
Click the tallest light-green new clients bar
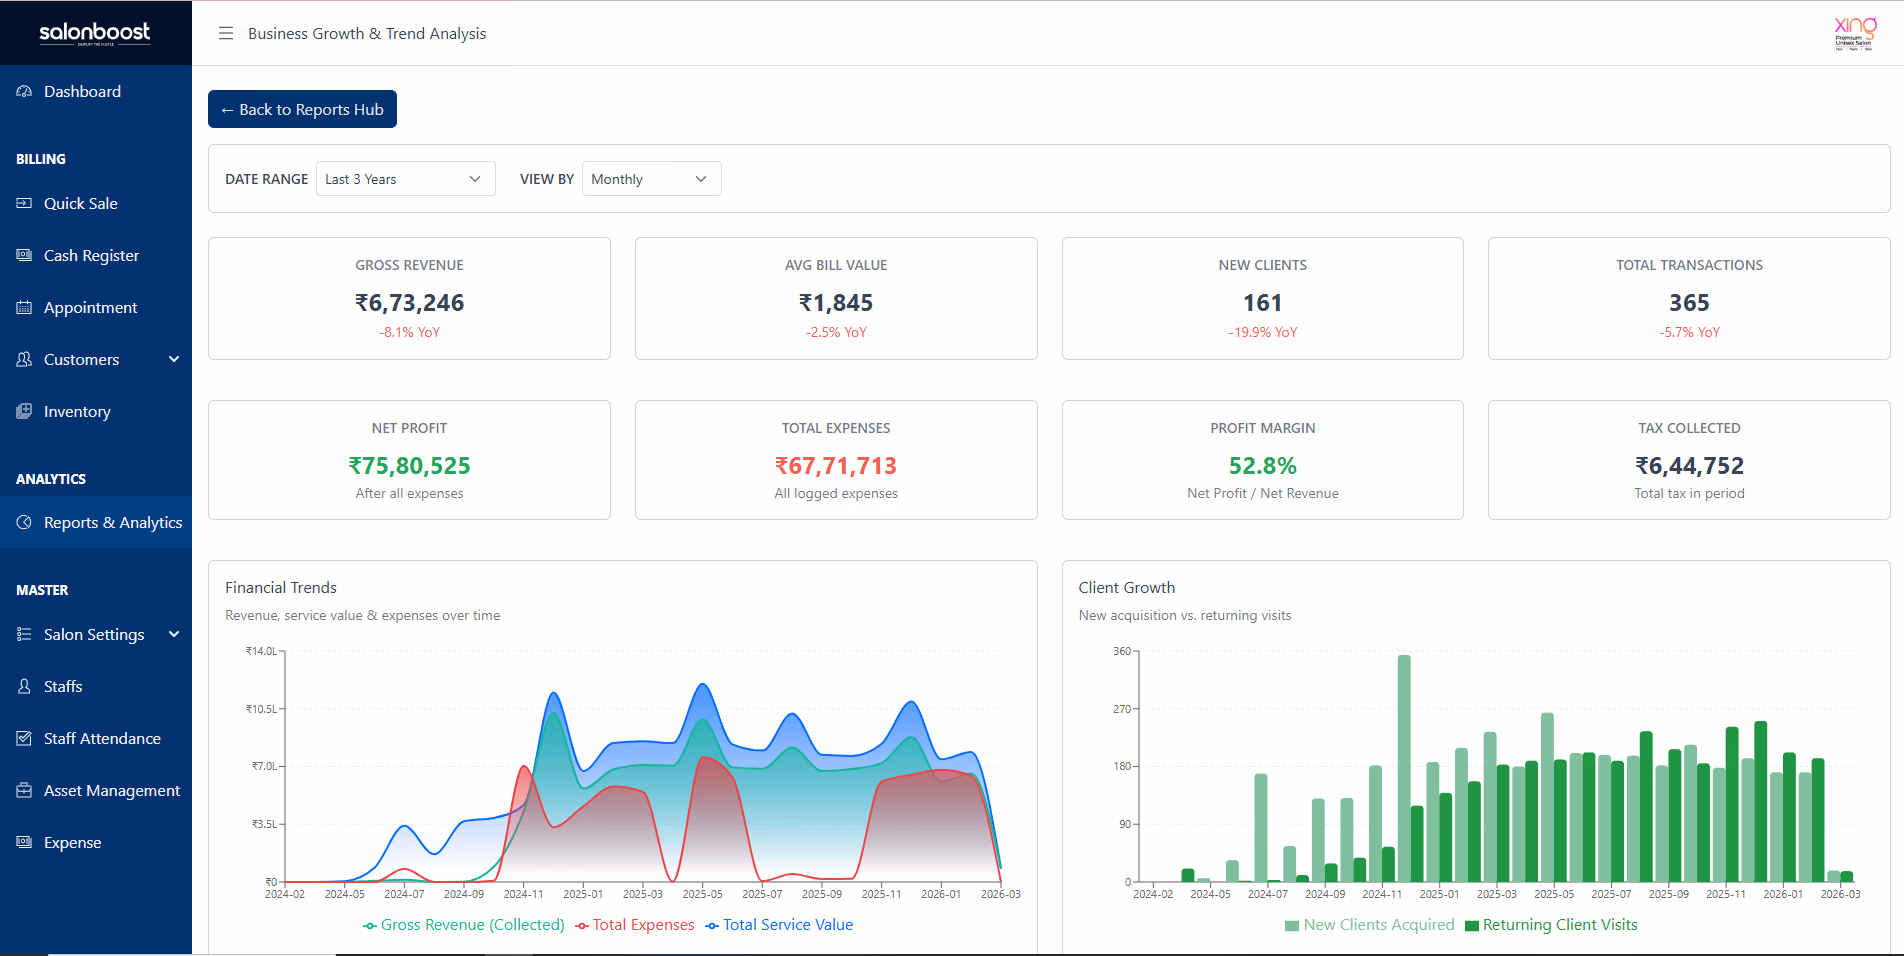(1404, 768)
